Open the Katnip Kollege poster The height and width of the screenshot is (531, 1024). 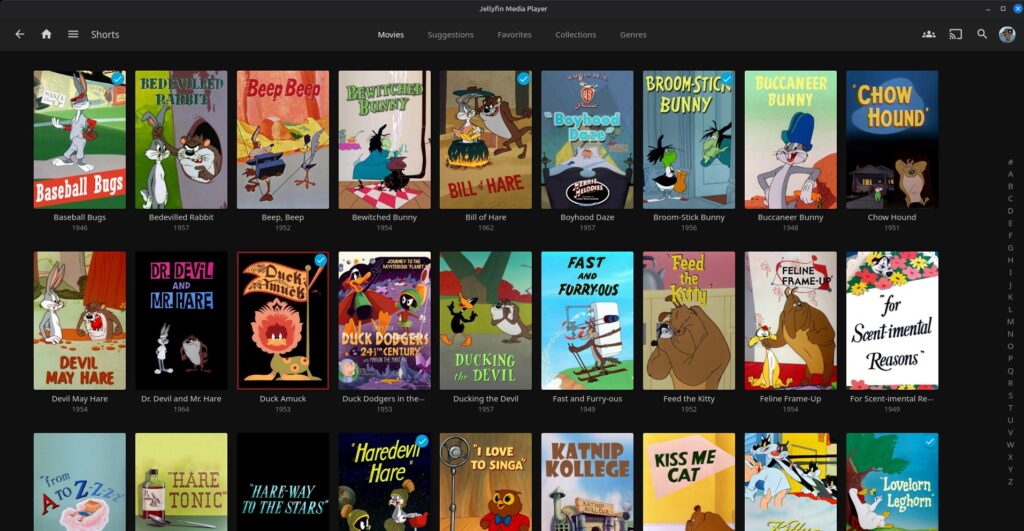(x=587, y=482)
